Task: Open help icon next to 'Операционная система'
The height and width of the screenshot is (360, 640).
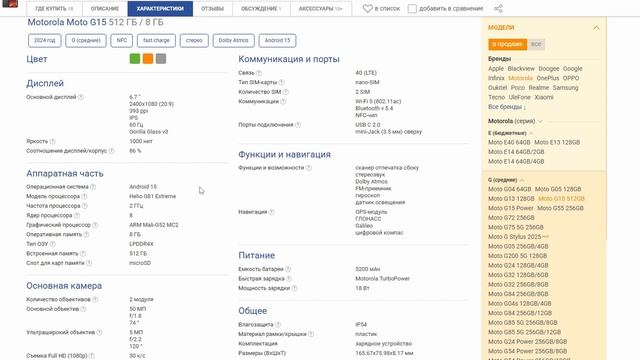Action: [93, 187]
